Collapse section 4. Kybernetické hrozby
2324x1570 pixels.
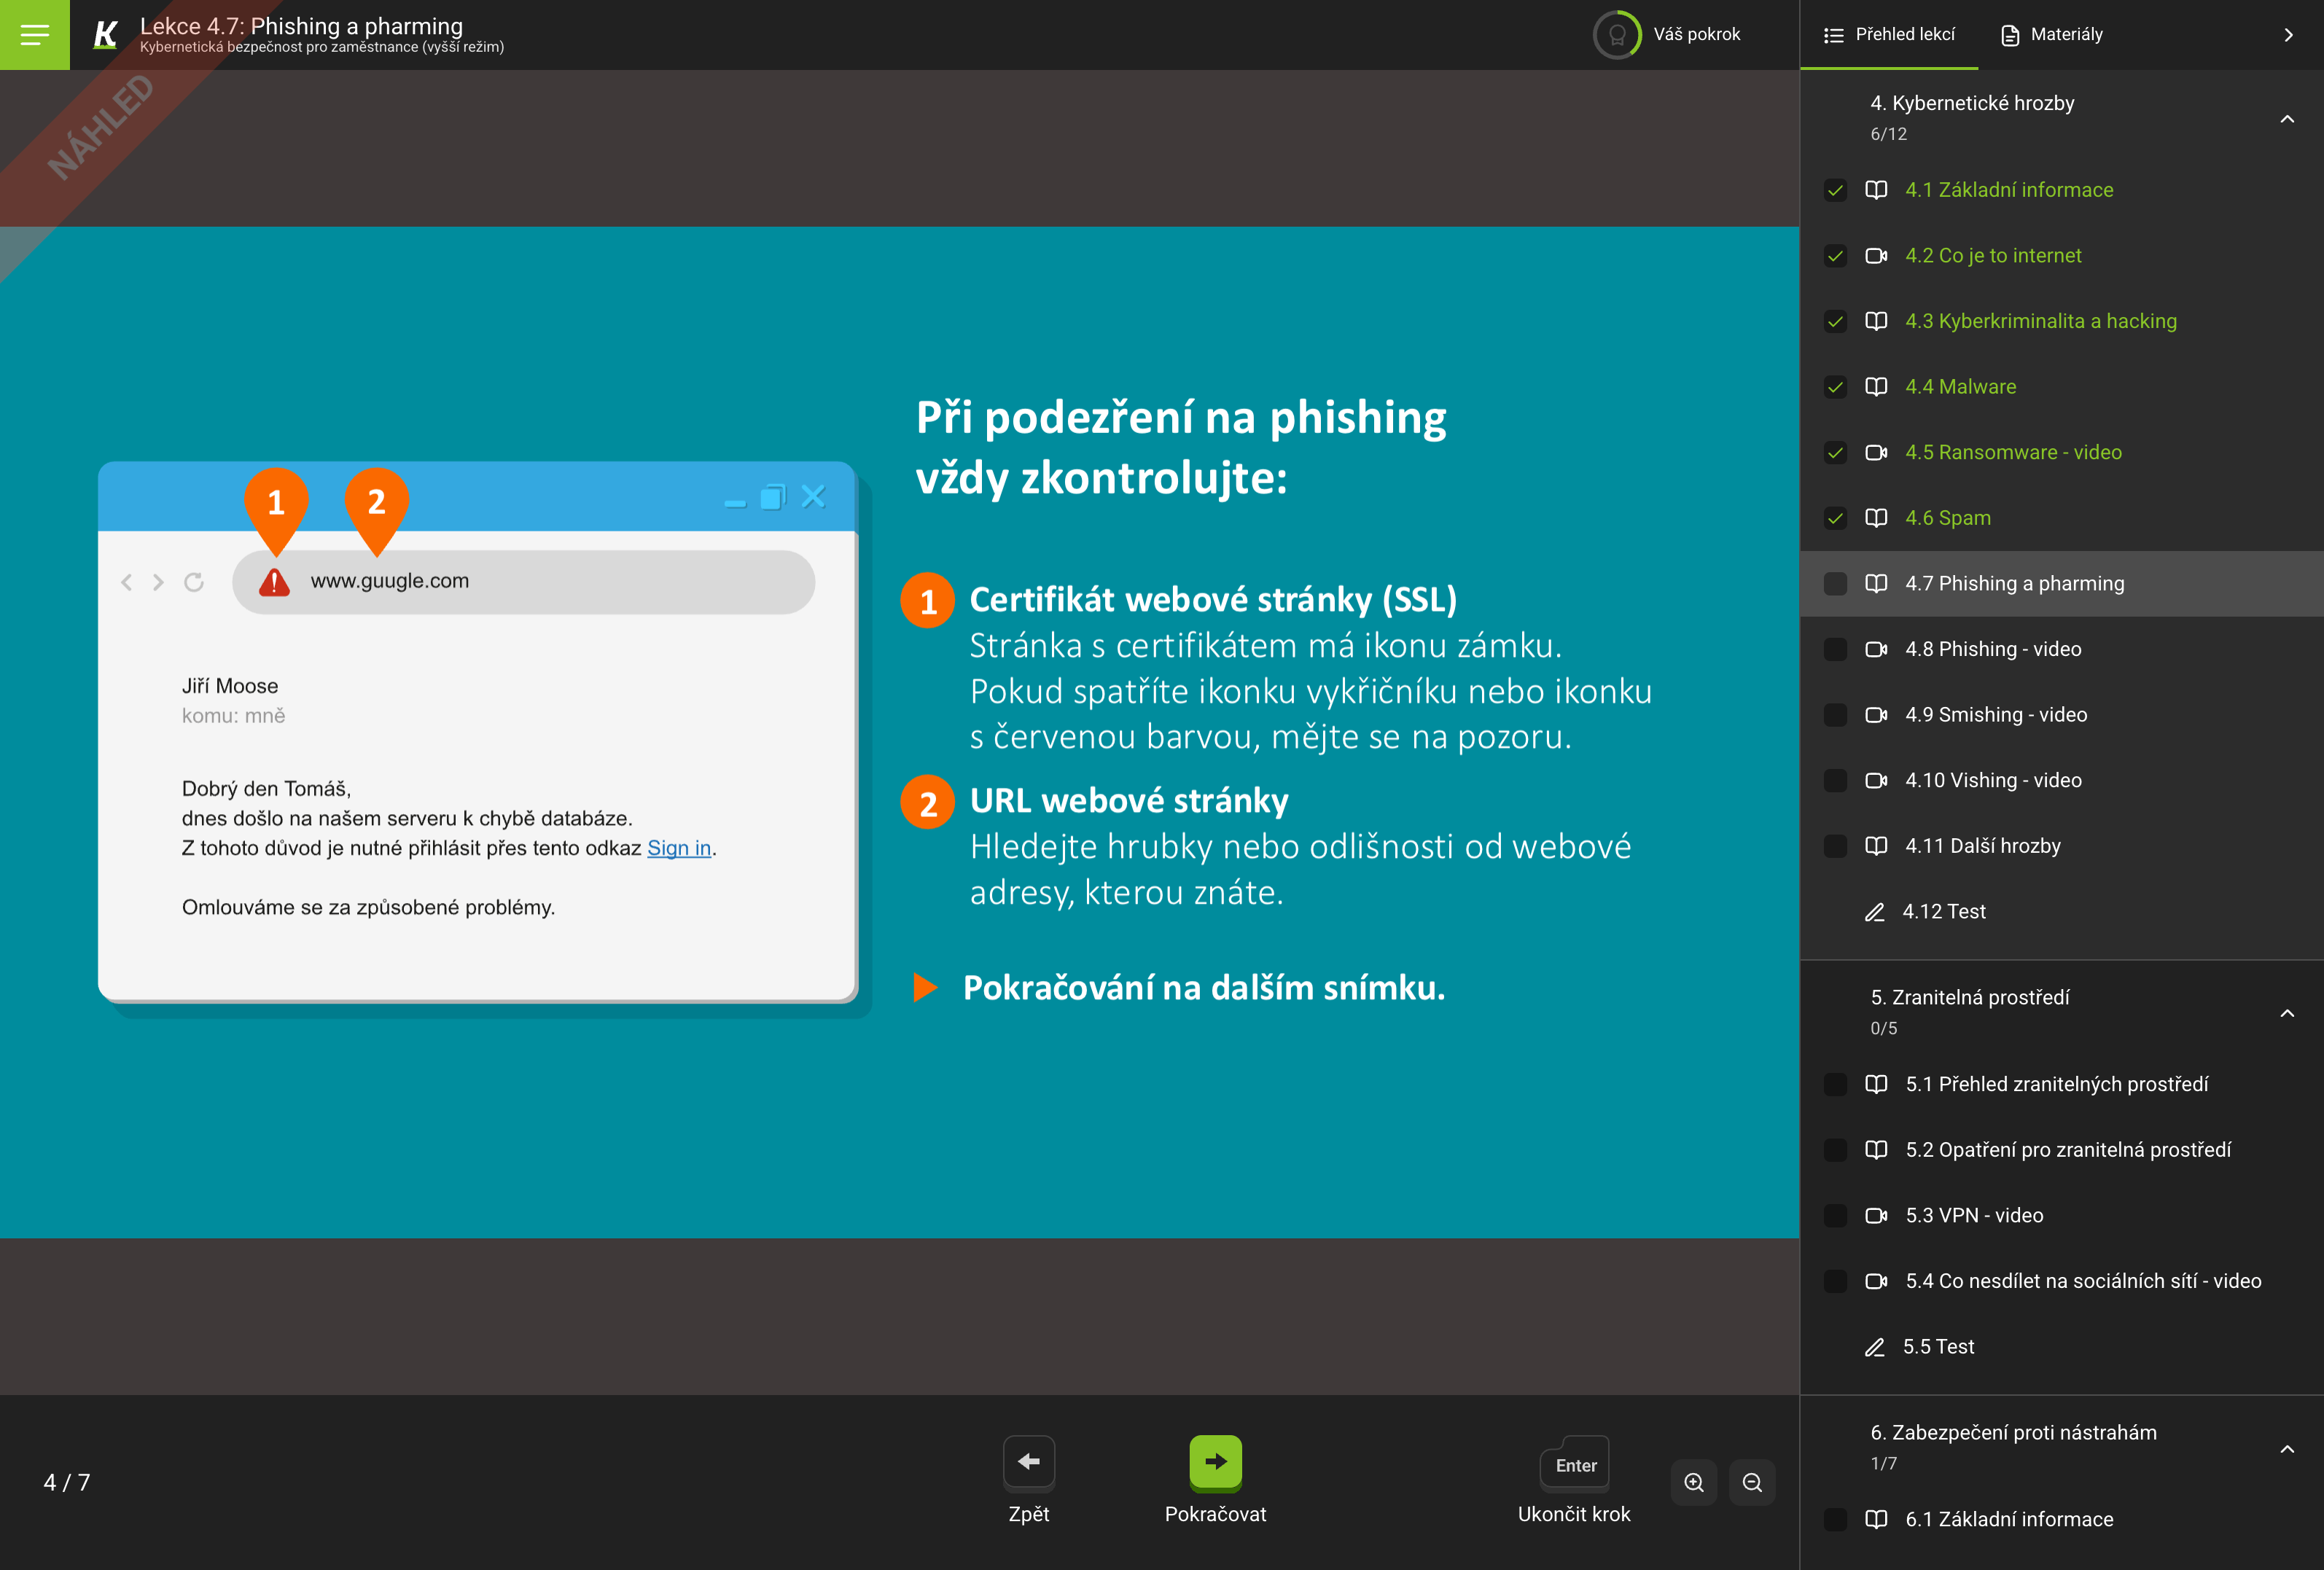[2288, 118]
